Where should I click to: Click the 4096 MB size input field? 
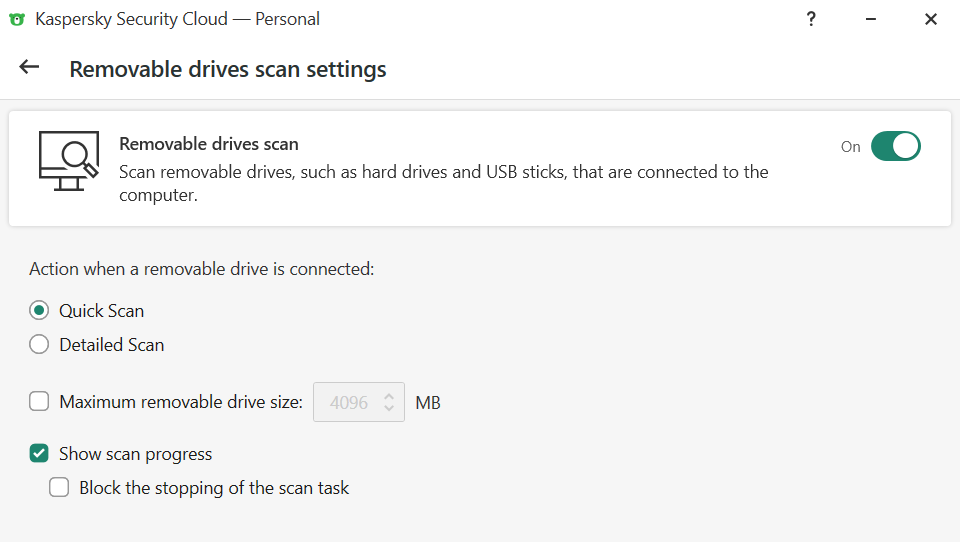point(348,402)
